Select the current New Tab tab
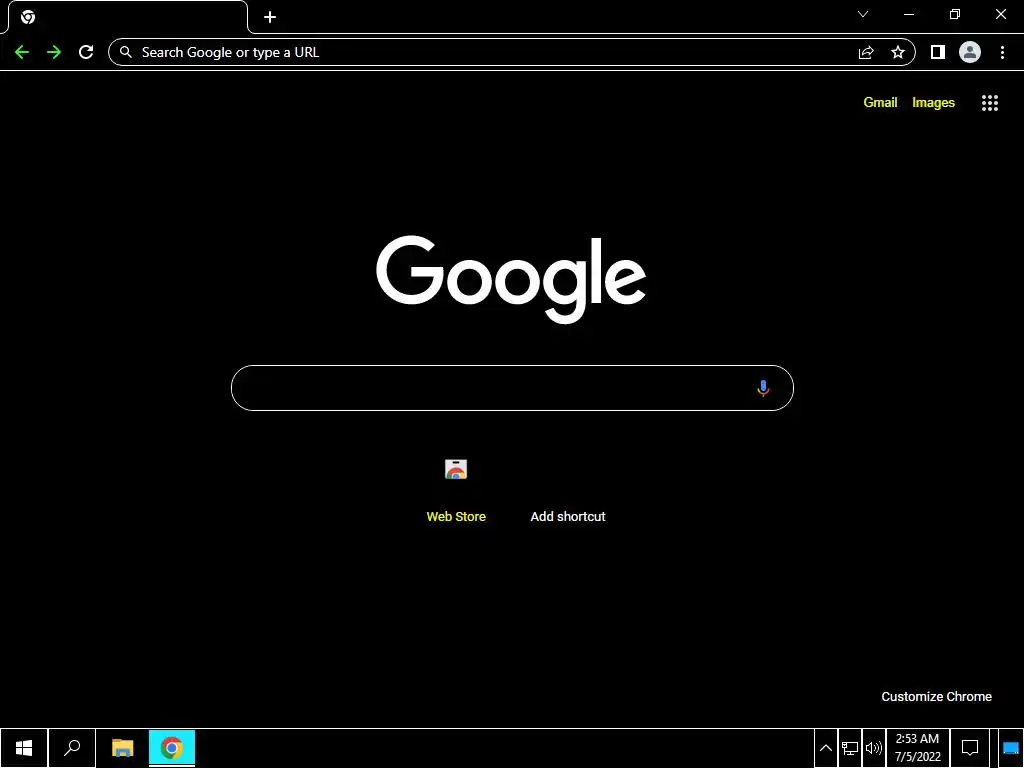Viewport: 1024px width, 768px height. click(x=127, y=17)
